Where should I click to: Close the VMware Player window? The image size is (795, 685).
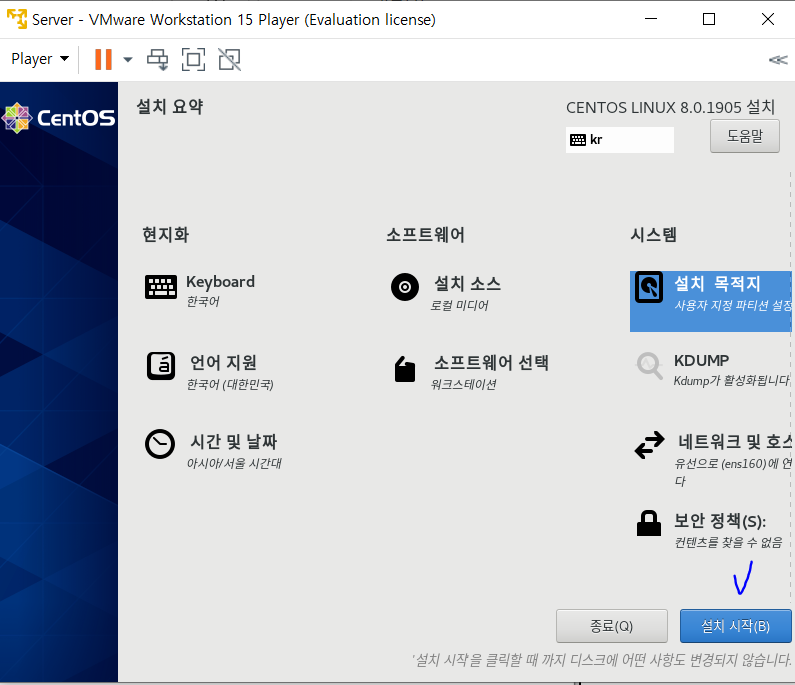pos(768,19)
